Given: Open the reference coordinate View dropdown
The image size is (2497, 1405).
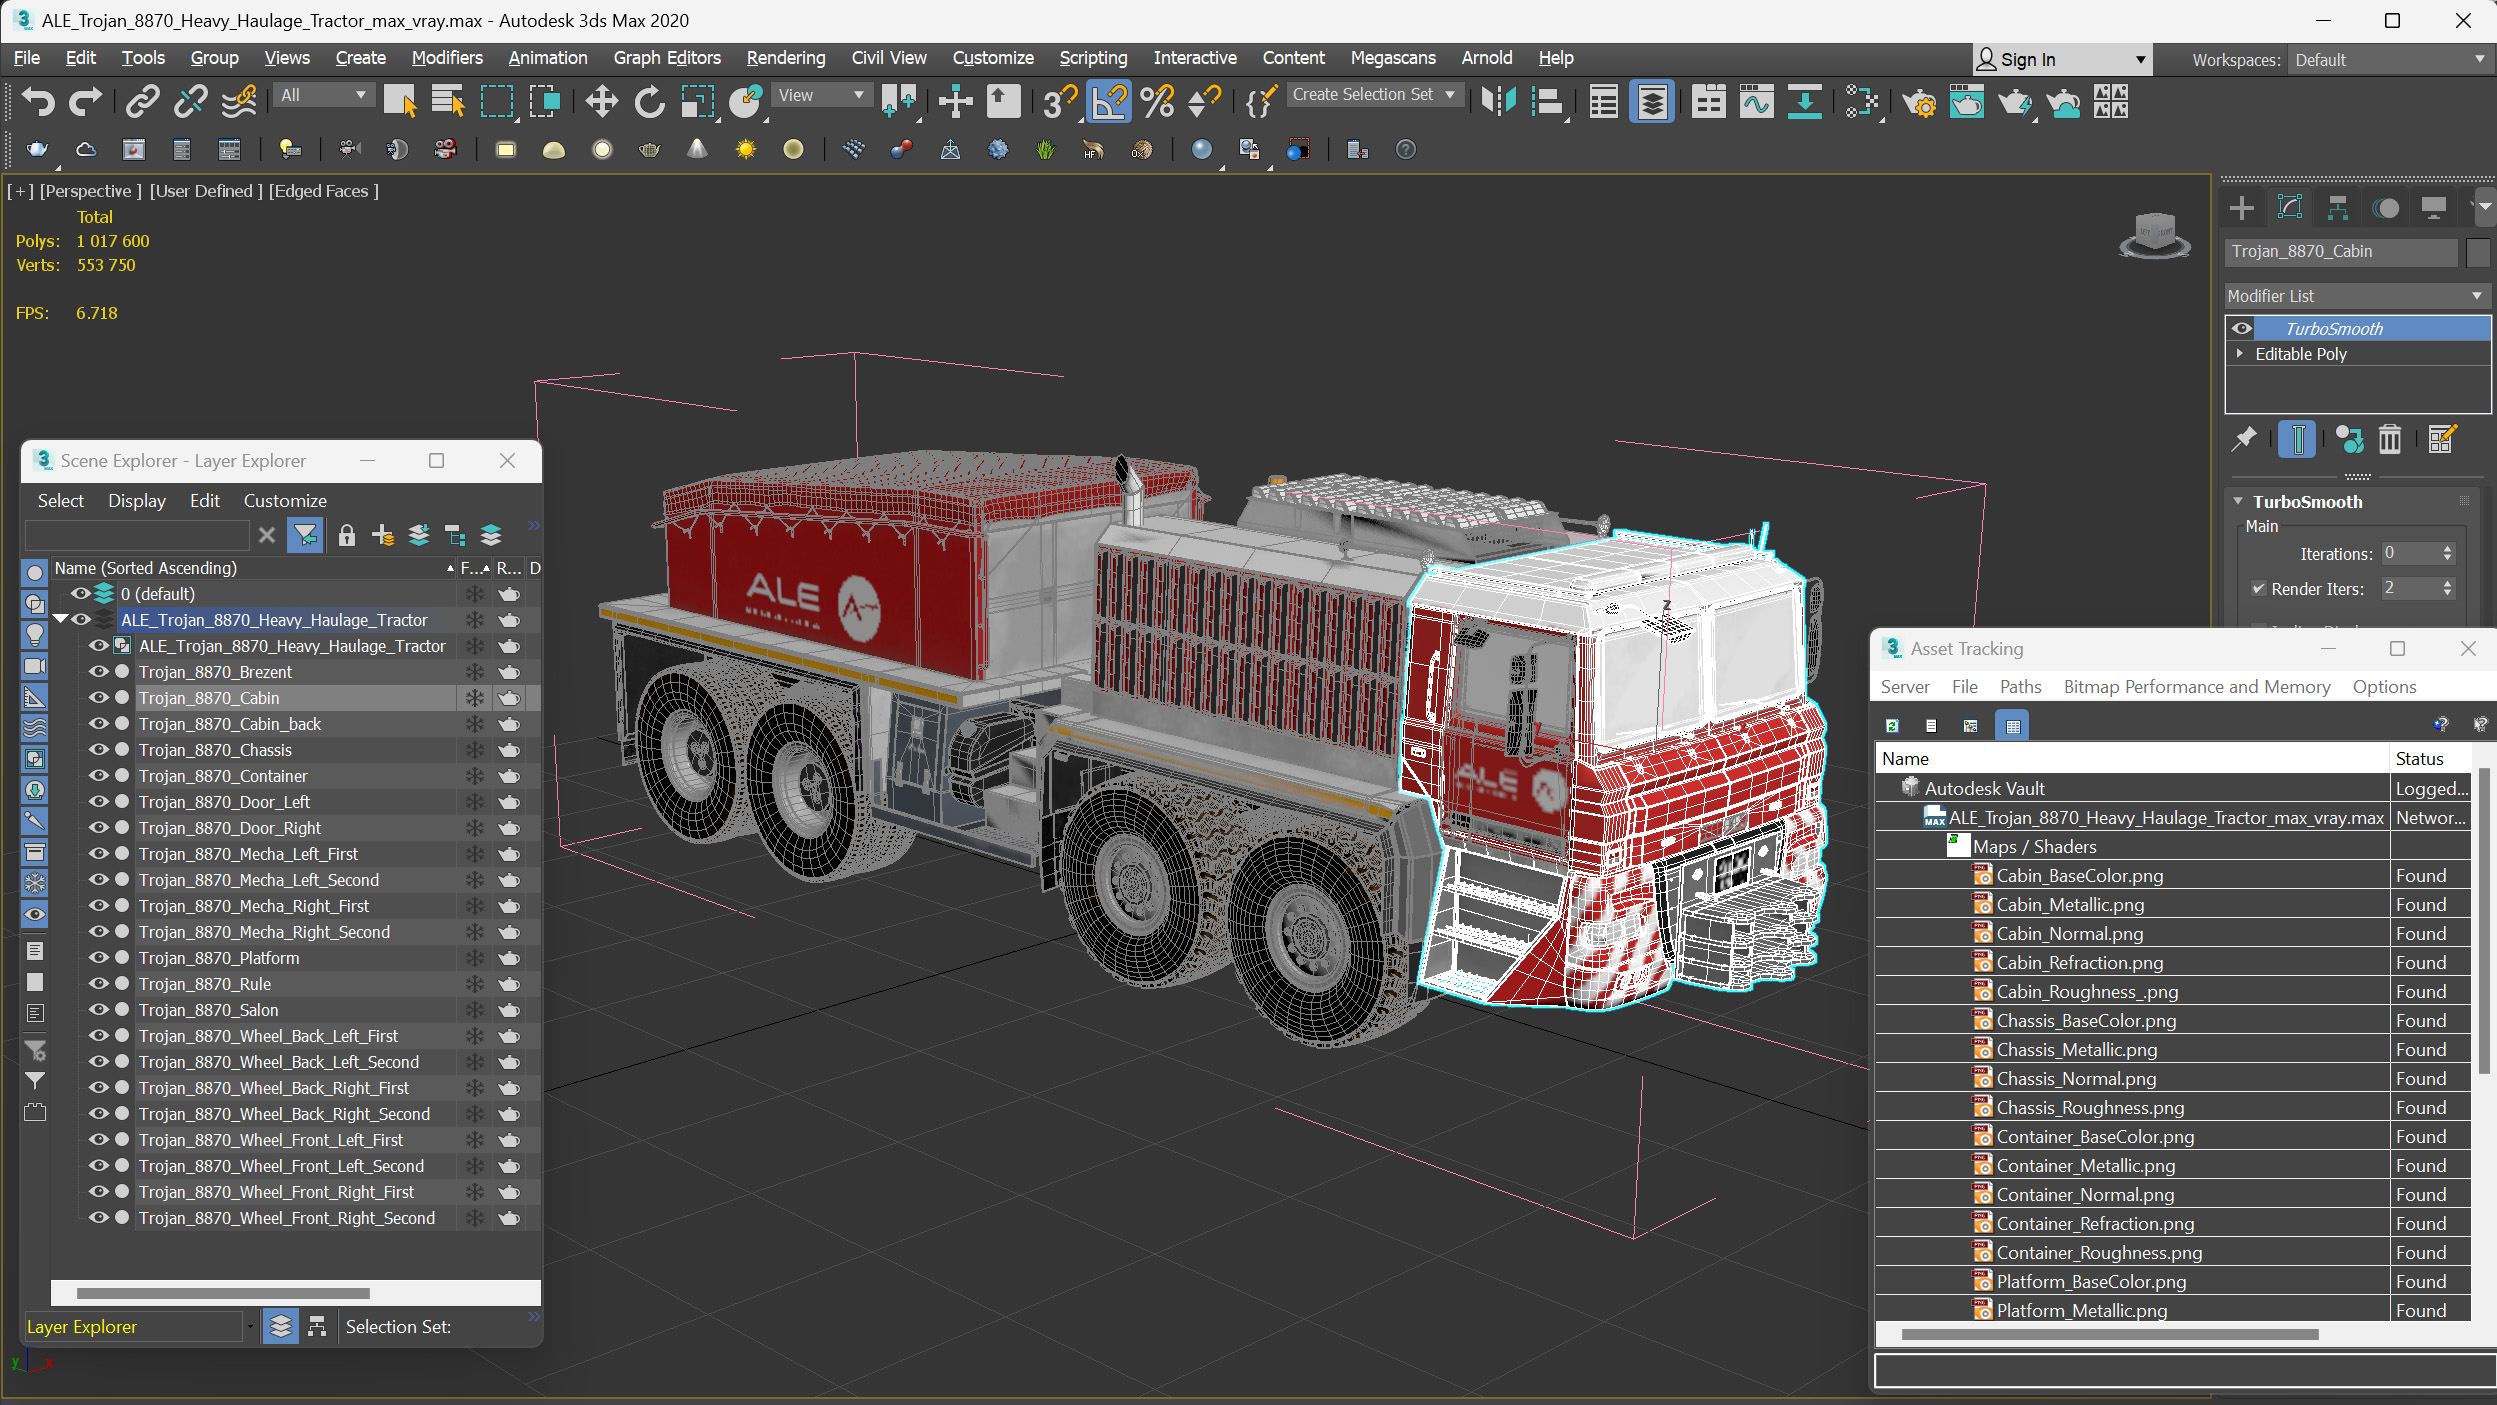Looking at the screenshot, I should [821, 95].
